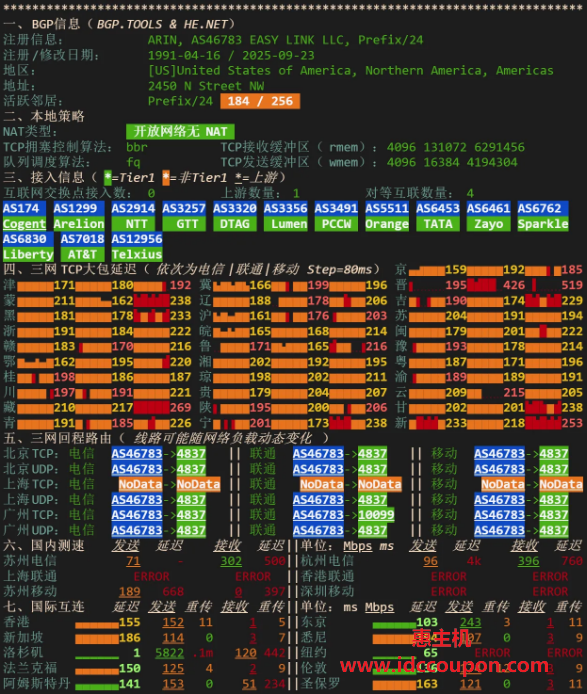
Task: Click 东京 send value 243
Action: click(x=471, y=622)
